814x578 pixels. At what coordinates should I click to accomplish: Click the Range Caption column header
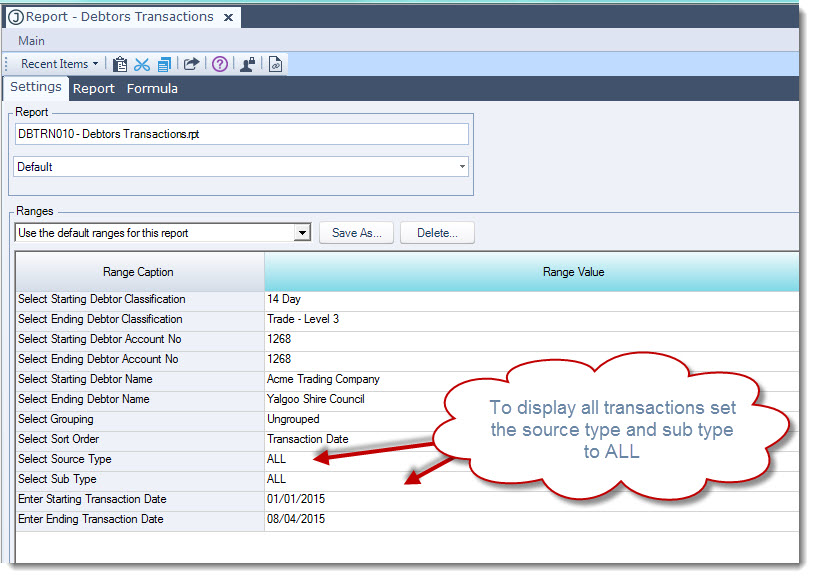(139, 272)
